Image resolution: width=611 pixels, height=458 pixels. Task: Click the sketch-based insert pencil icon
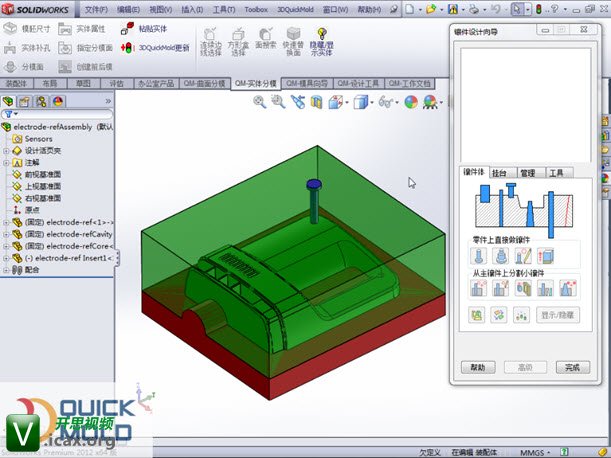click(523, 256)
